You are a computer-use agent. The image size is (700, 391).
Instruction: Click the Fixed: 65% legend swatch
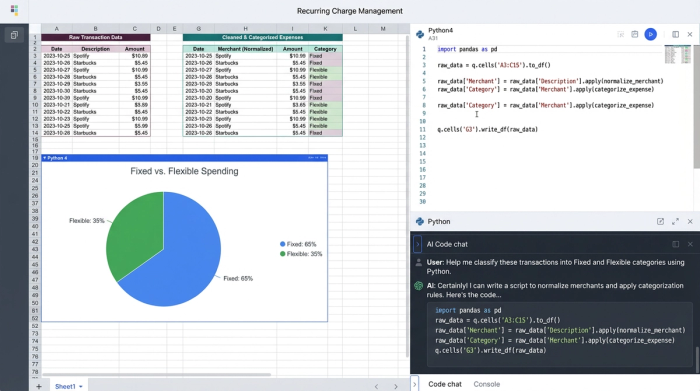pos(282,244)
